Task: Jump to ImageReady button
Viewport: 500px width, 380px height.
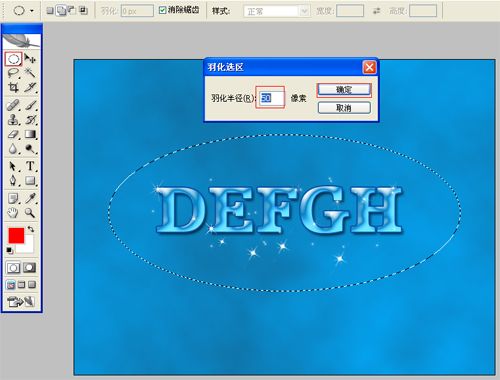Action: pyautogui.click(x=21, y=302)
